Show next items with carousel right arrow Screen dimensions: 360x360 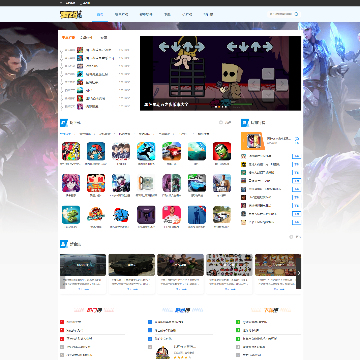point(299,273)
